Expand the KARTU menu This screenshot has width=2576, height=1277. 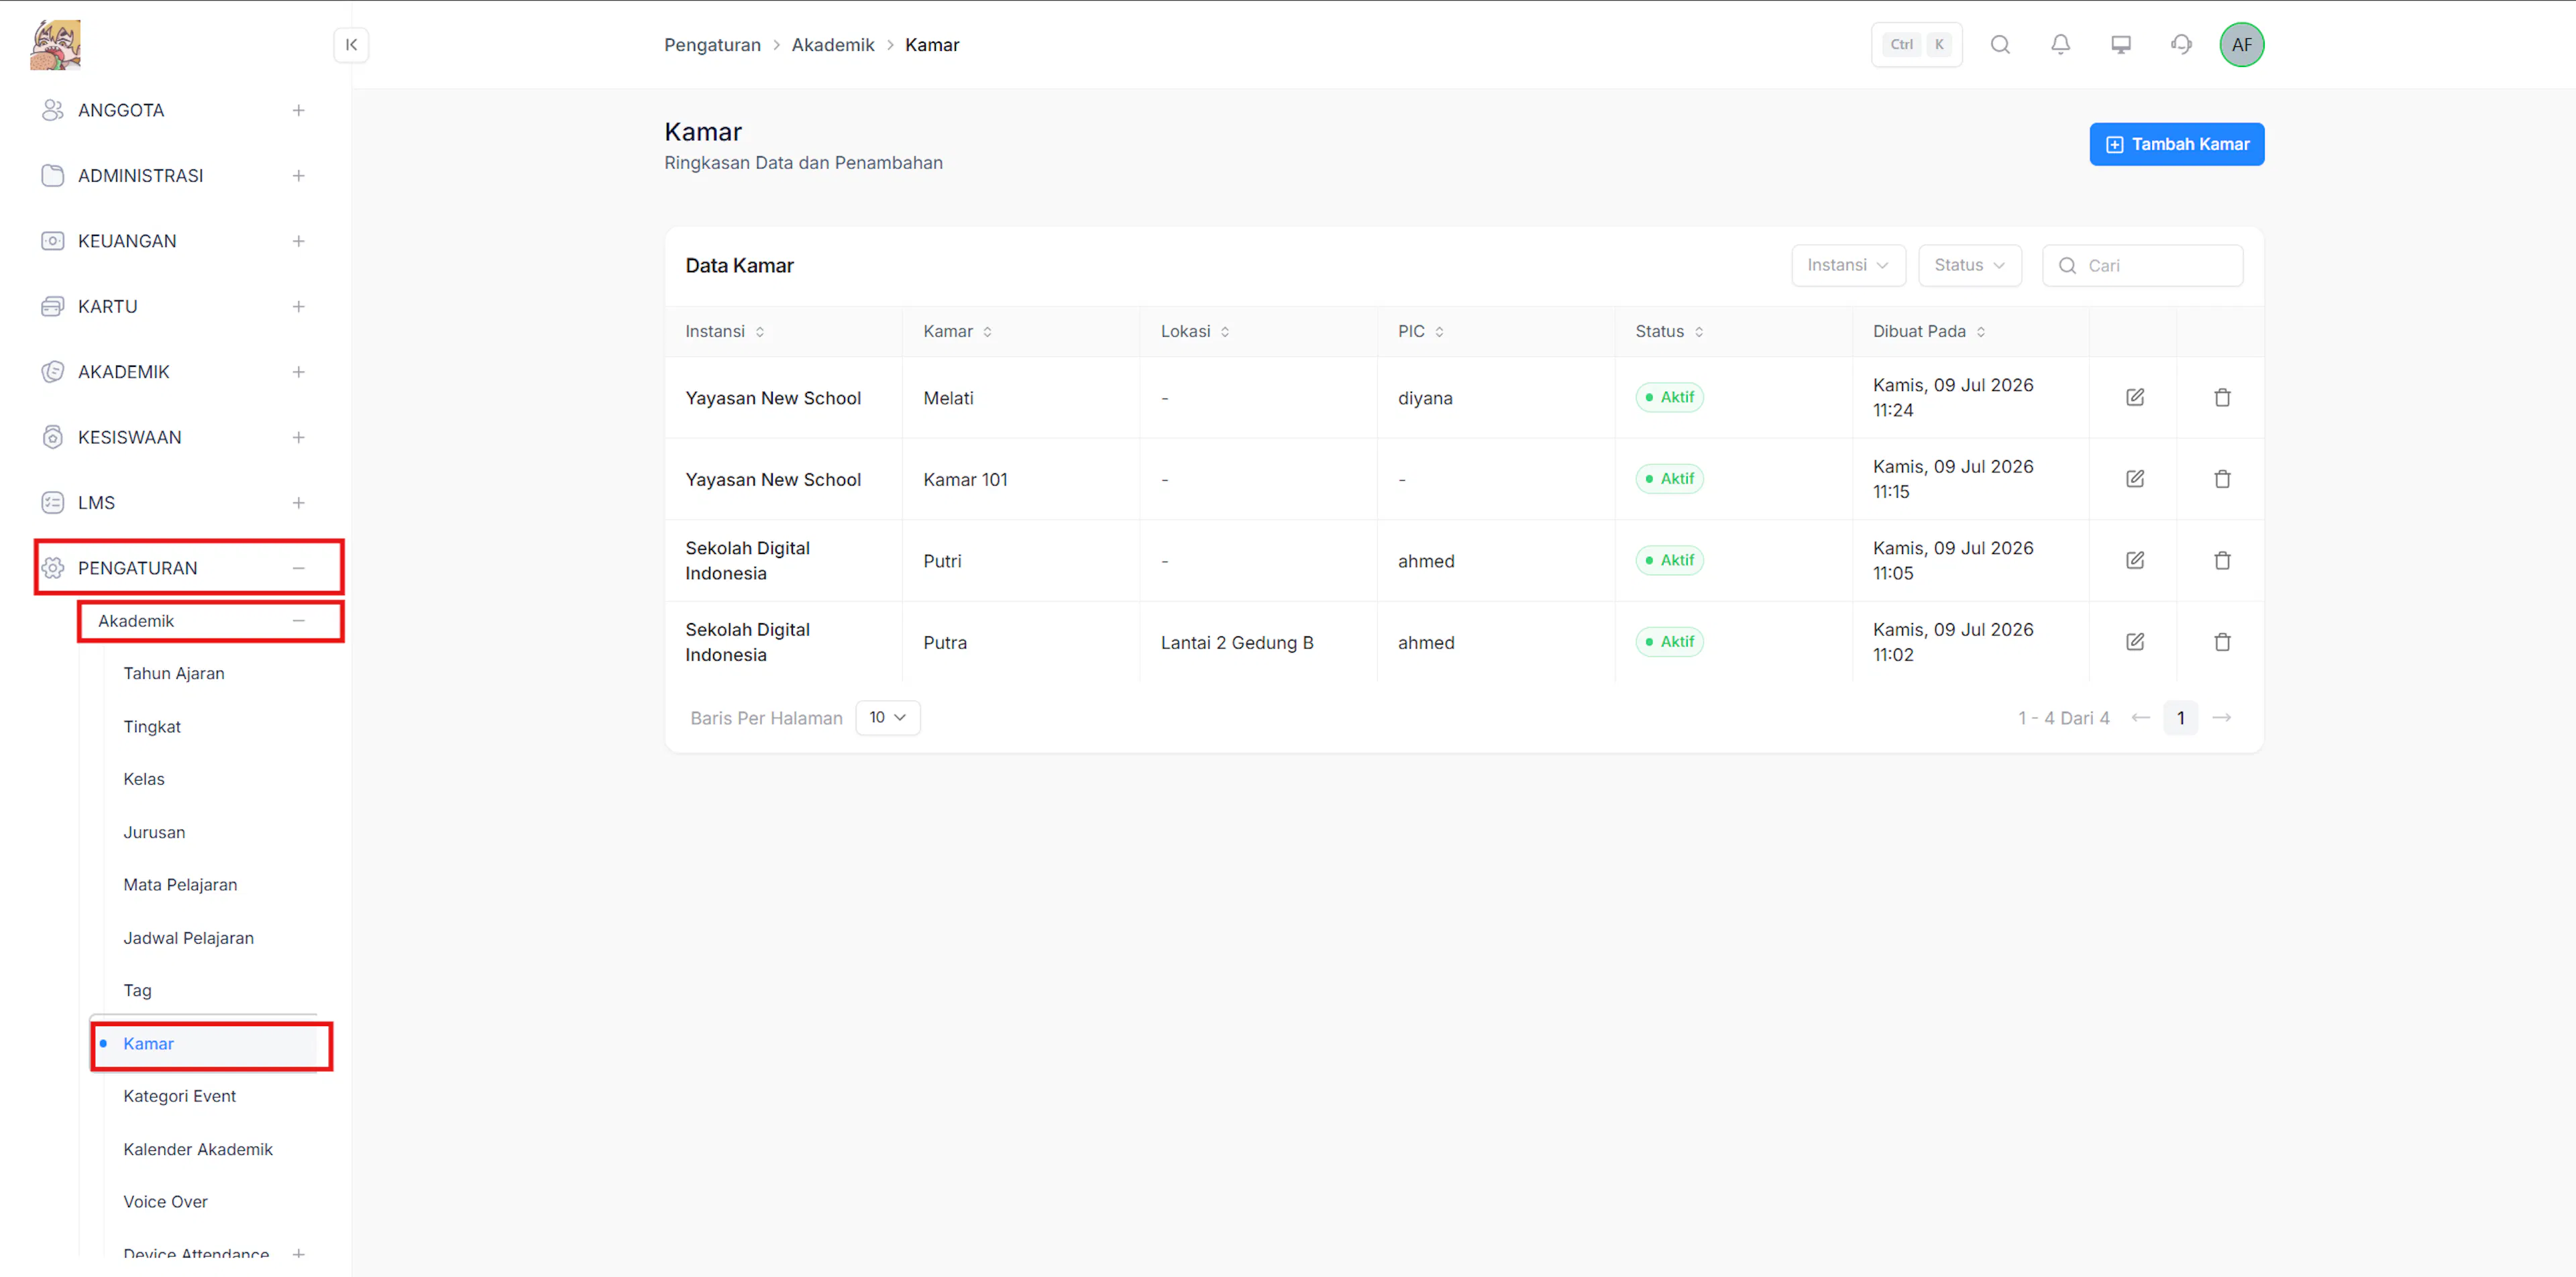coord(298,307)
